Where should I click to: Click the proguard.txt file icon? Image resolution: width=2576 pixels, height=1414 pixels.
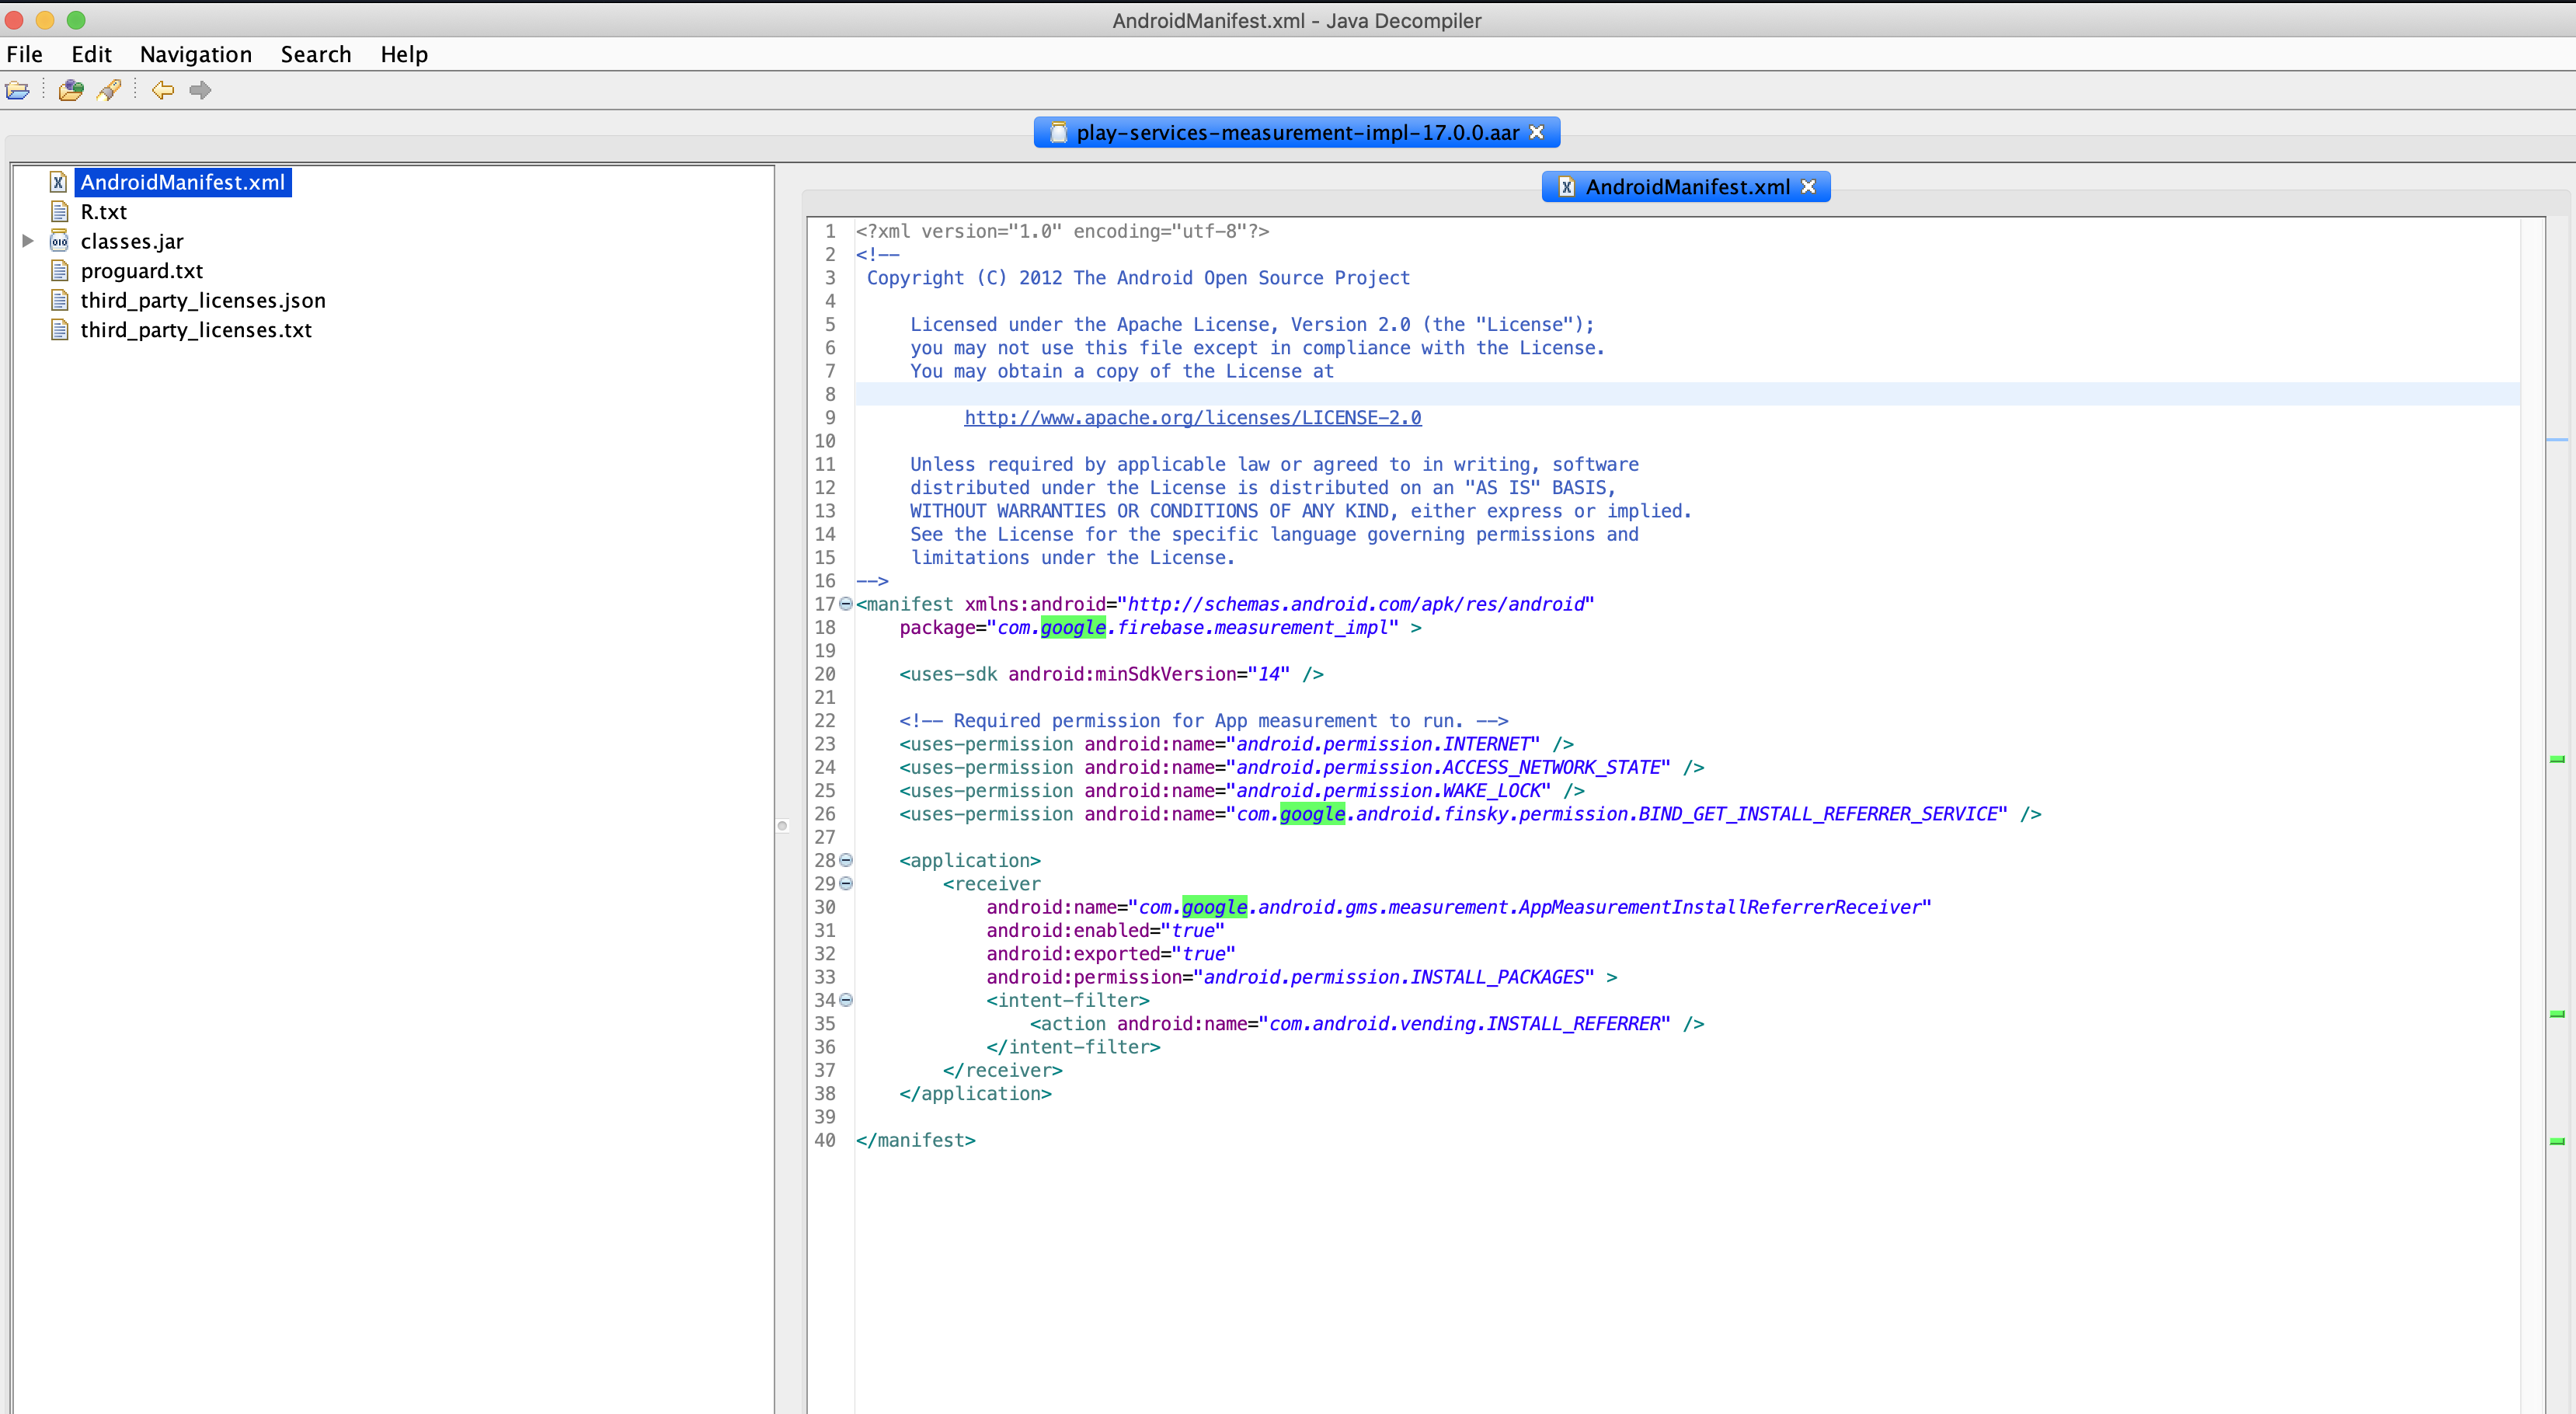[59, 270]
